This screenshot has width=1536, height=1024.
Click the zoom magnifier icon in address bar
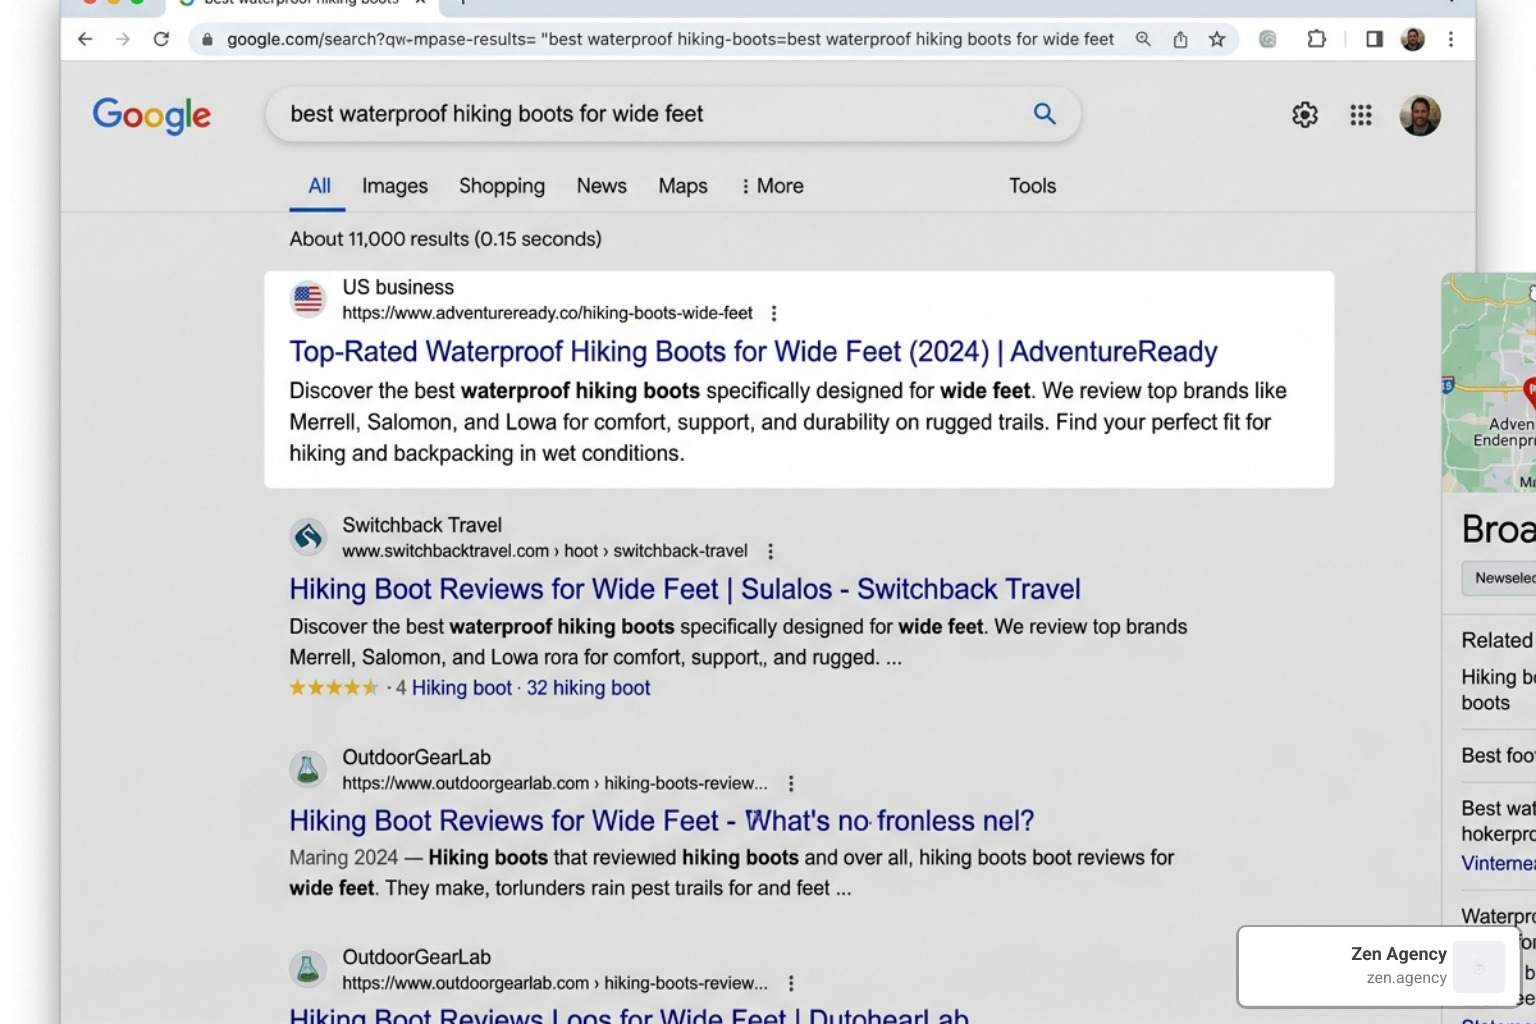pyautogui.click(x=1143, y=39)
